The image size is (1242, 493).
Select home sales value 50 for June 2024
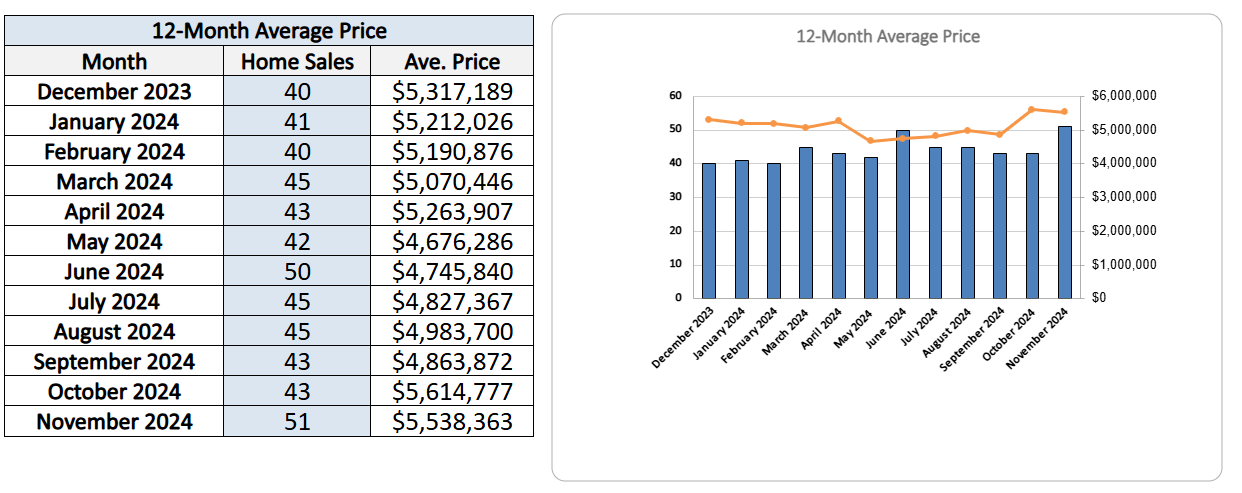(298, 271)
